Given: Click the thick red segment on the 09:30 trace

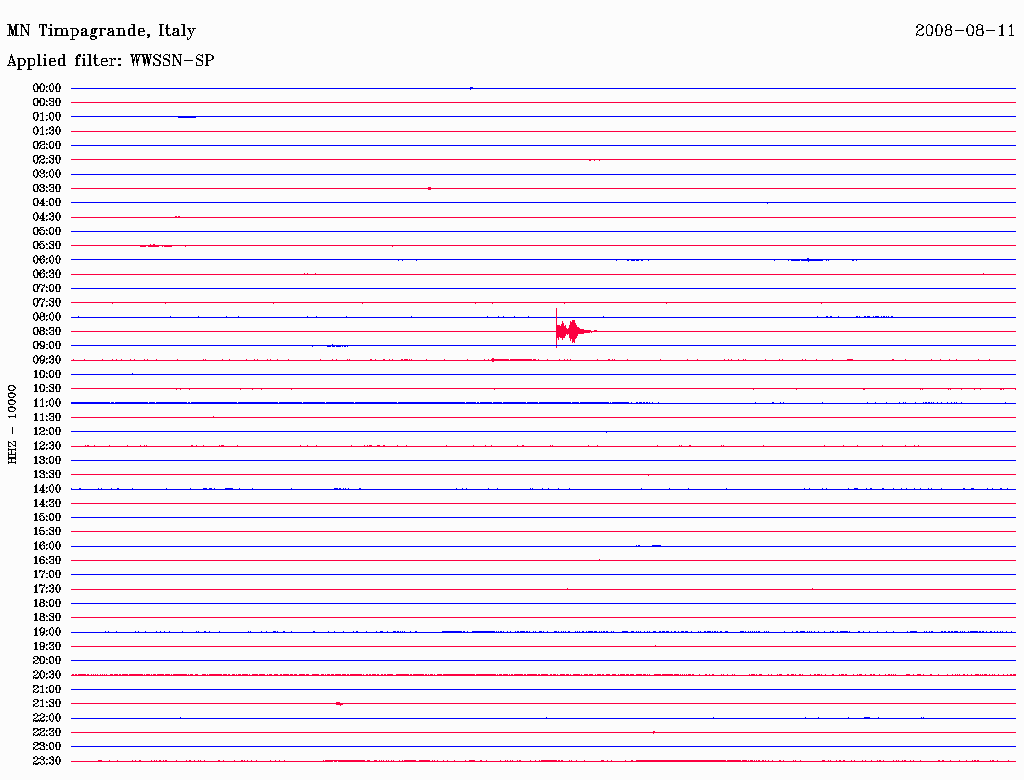Looking at the screenshot, I should tap(513, 360).
